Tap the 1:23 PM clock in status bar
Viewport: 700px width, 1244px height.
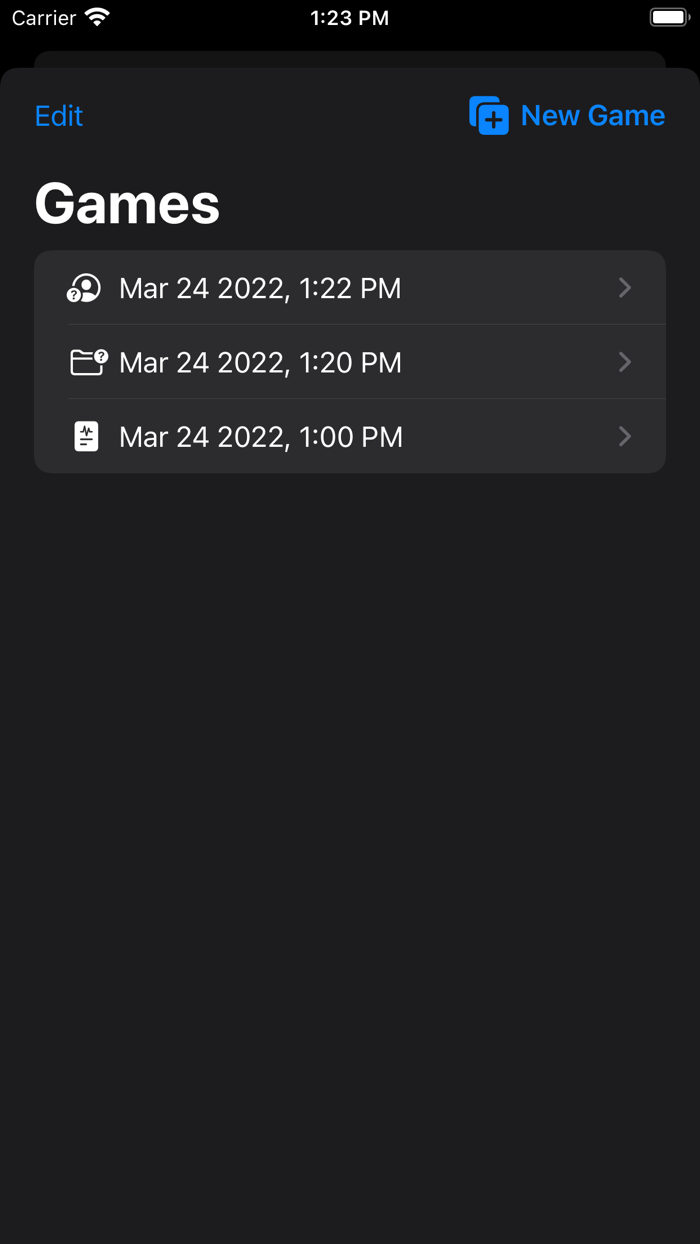(x=350, y=18)
